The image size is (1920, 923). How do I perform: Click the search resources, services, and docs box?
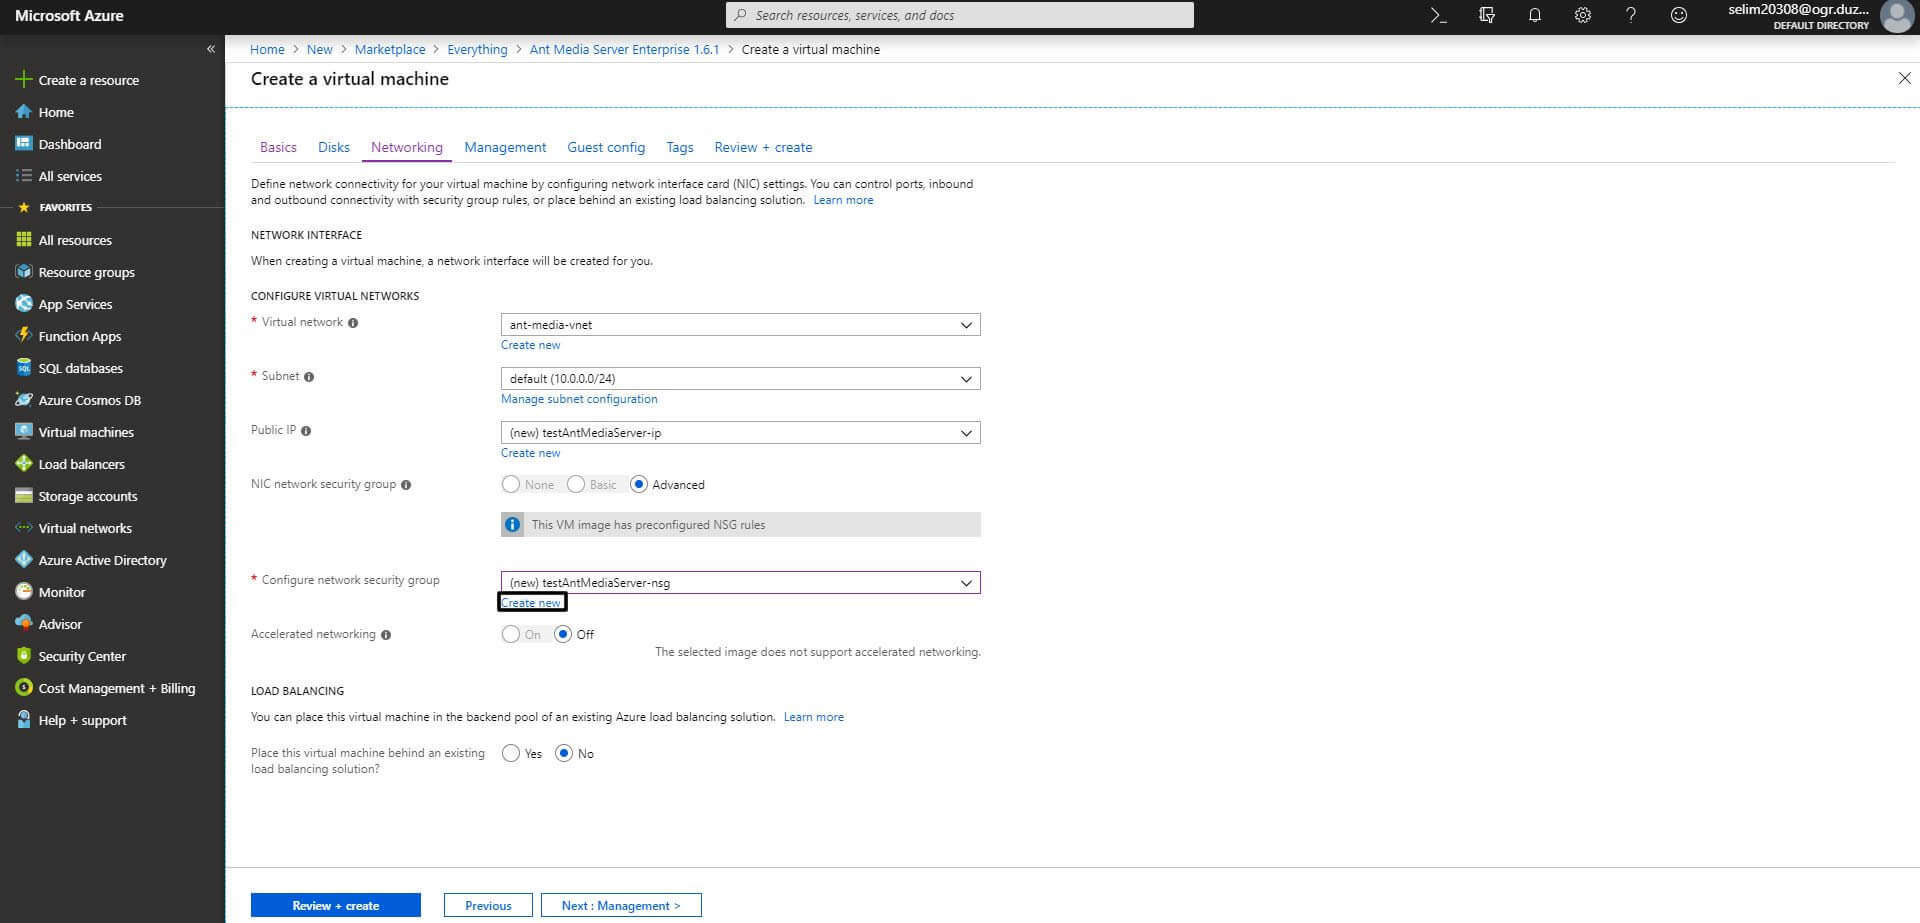click(959, 15)
